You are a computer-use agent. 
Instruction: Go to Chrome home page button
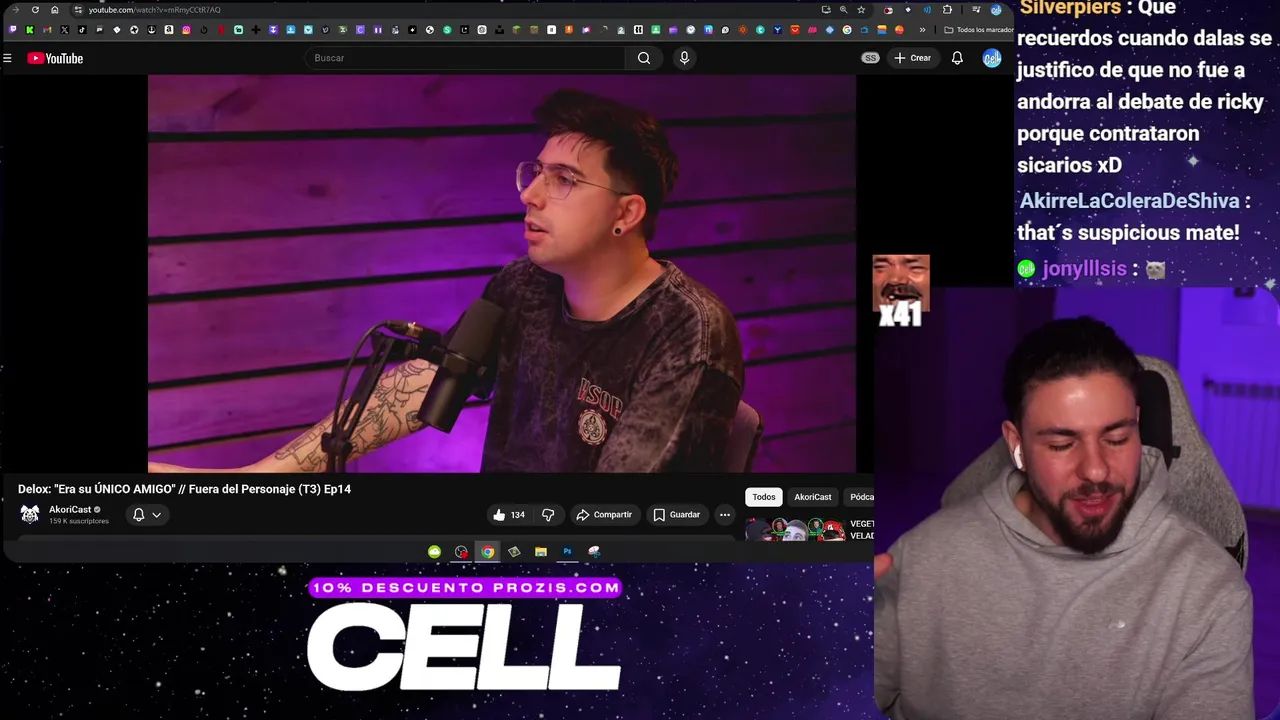point(55,10)
